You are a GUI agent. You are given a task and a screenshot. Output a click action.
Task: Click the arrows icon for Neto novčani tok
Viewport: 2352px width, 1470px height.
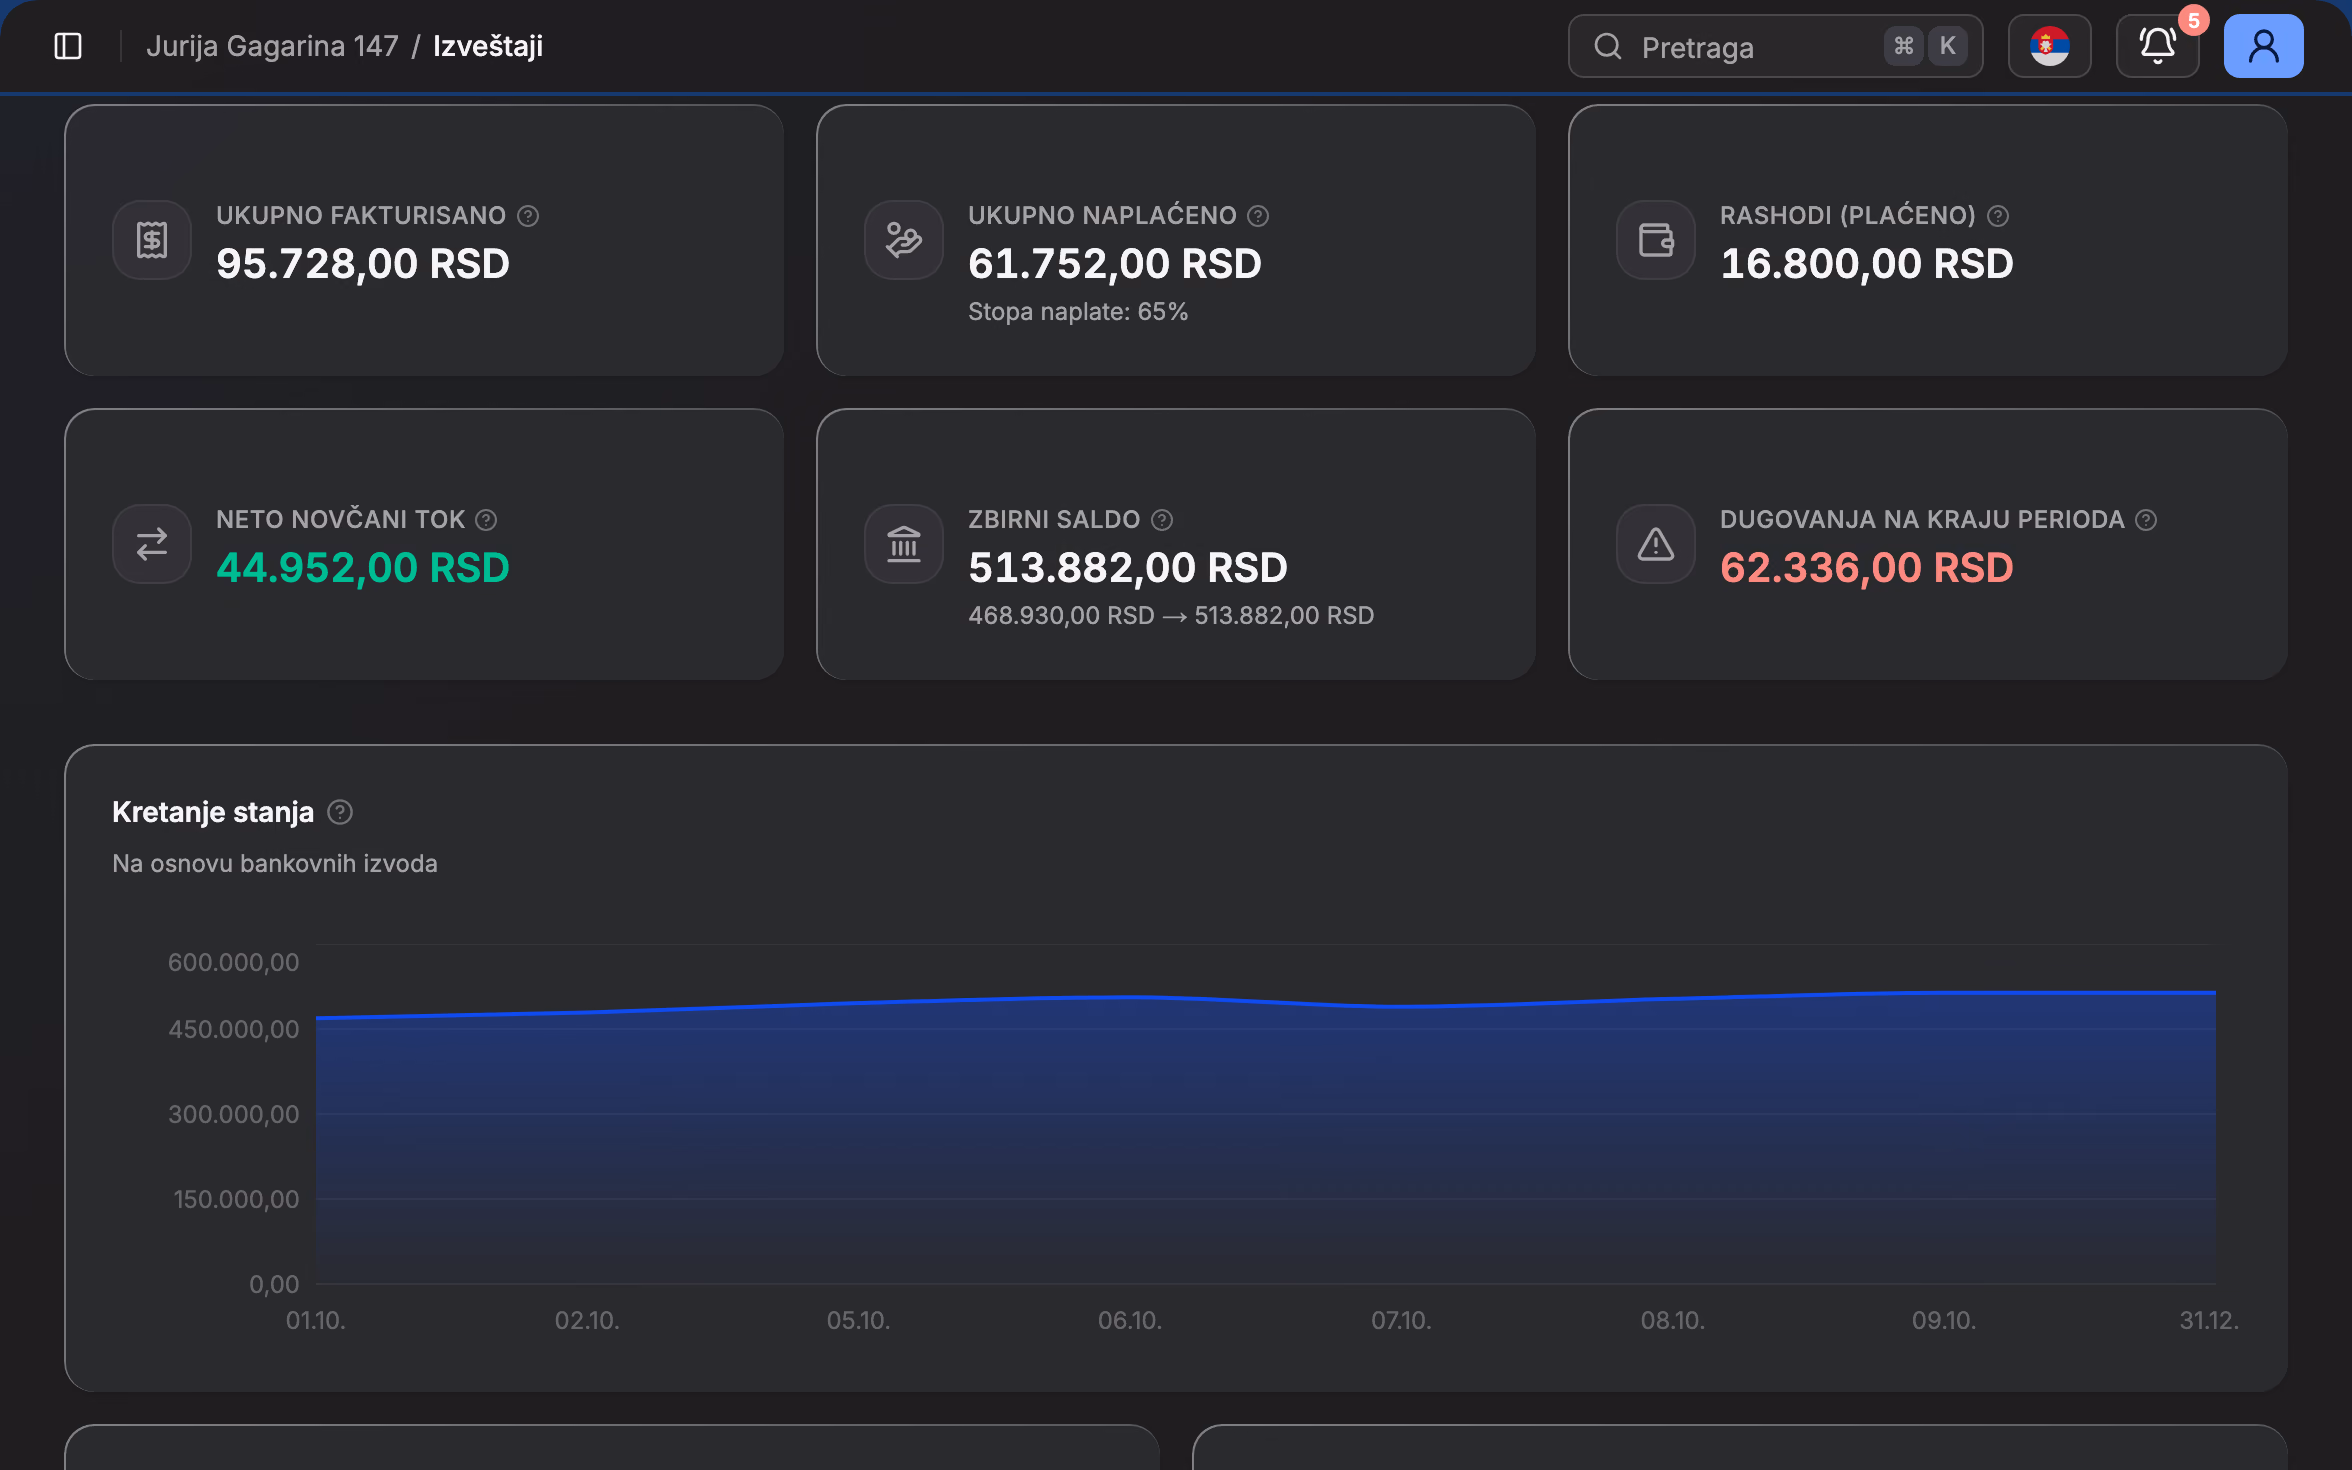click(152, 544)
